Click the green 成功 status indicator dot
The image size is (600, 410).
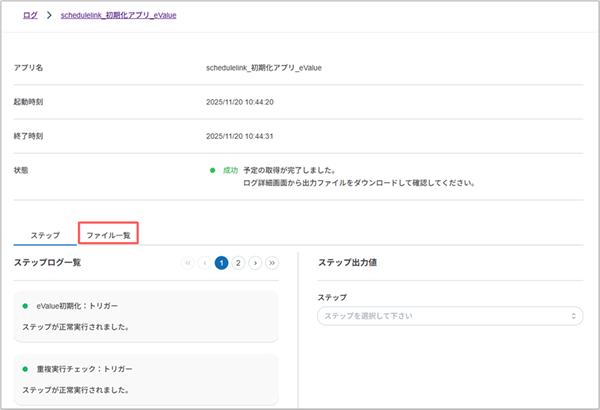pos(213,171)
